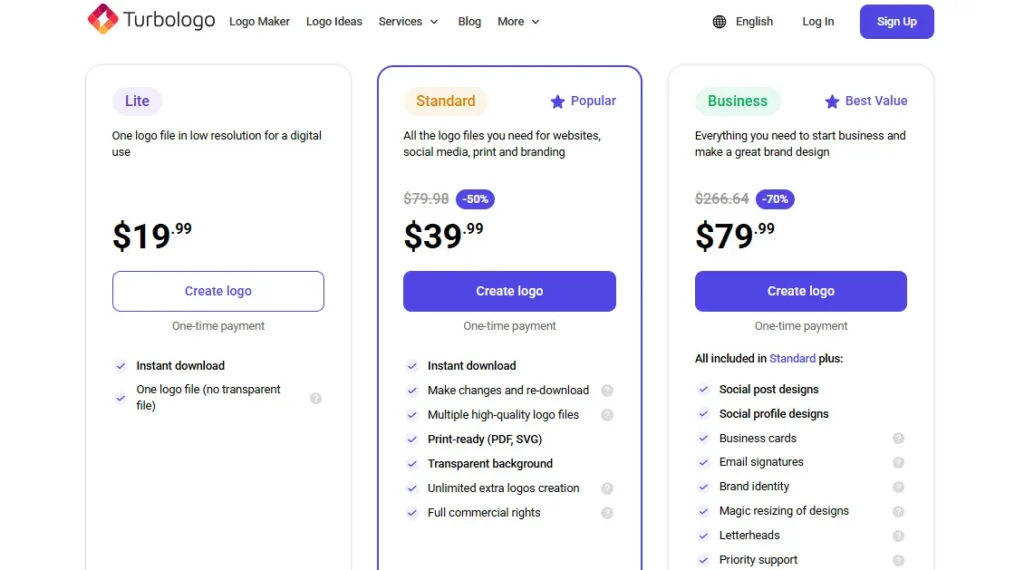Click help icon beside Multiple high-quality logo files

click(607, 415)
